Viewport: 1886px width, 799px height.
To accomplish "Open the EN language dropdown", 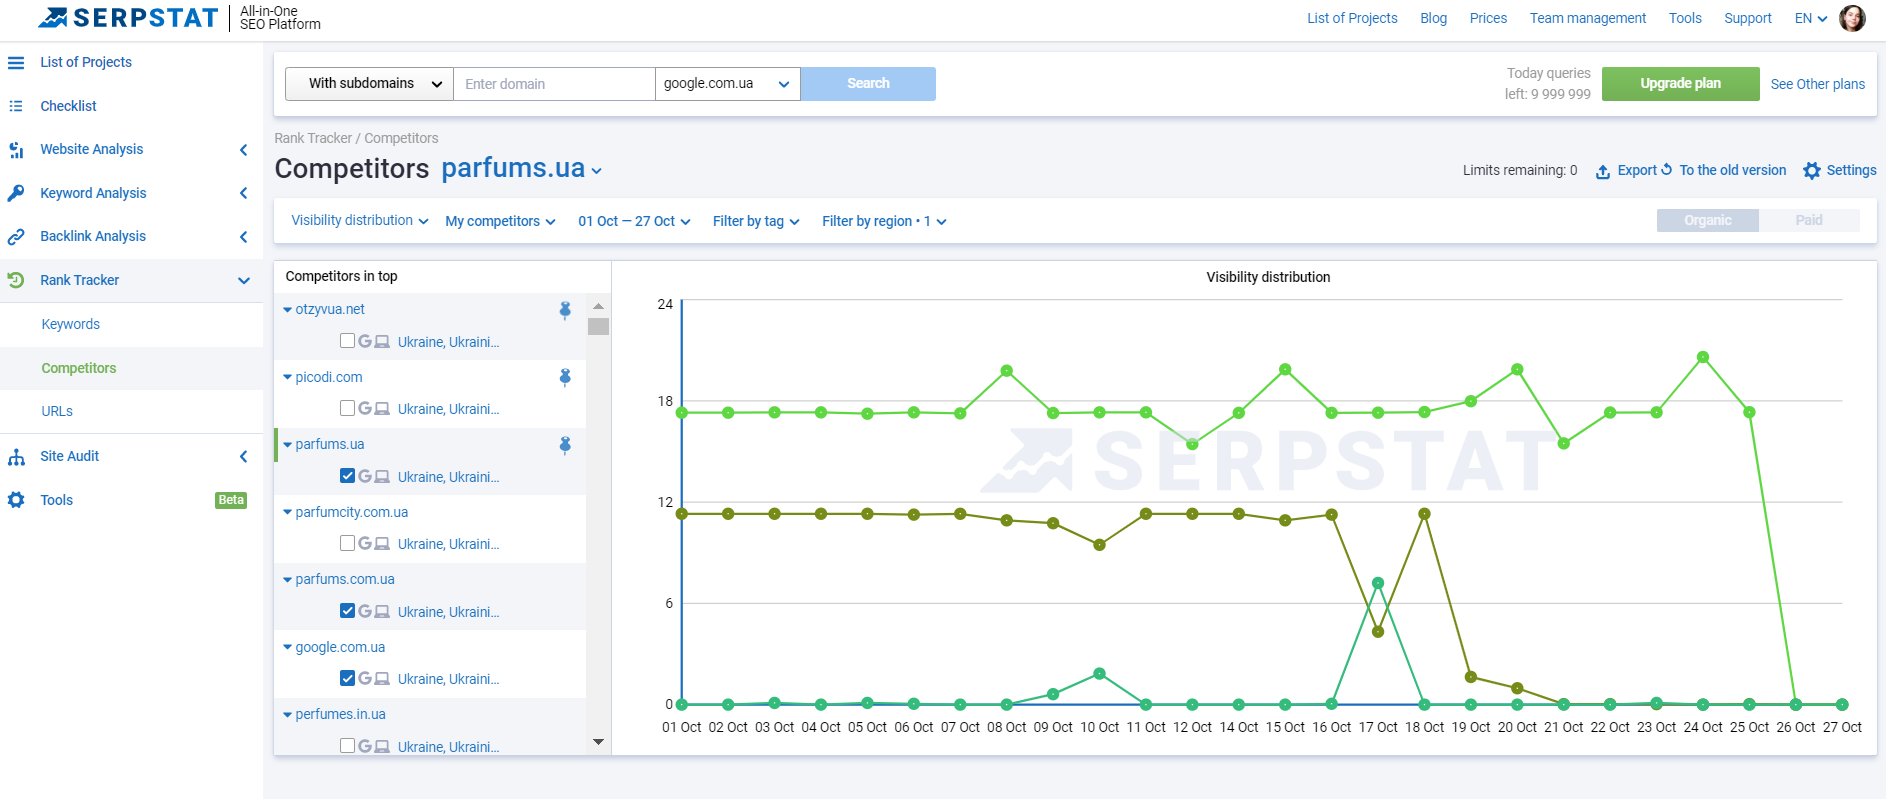I will coord(1811,18).
